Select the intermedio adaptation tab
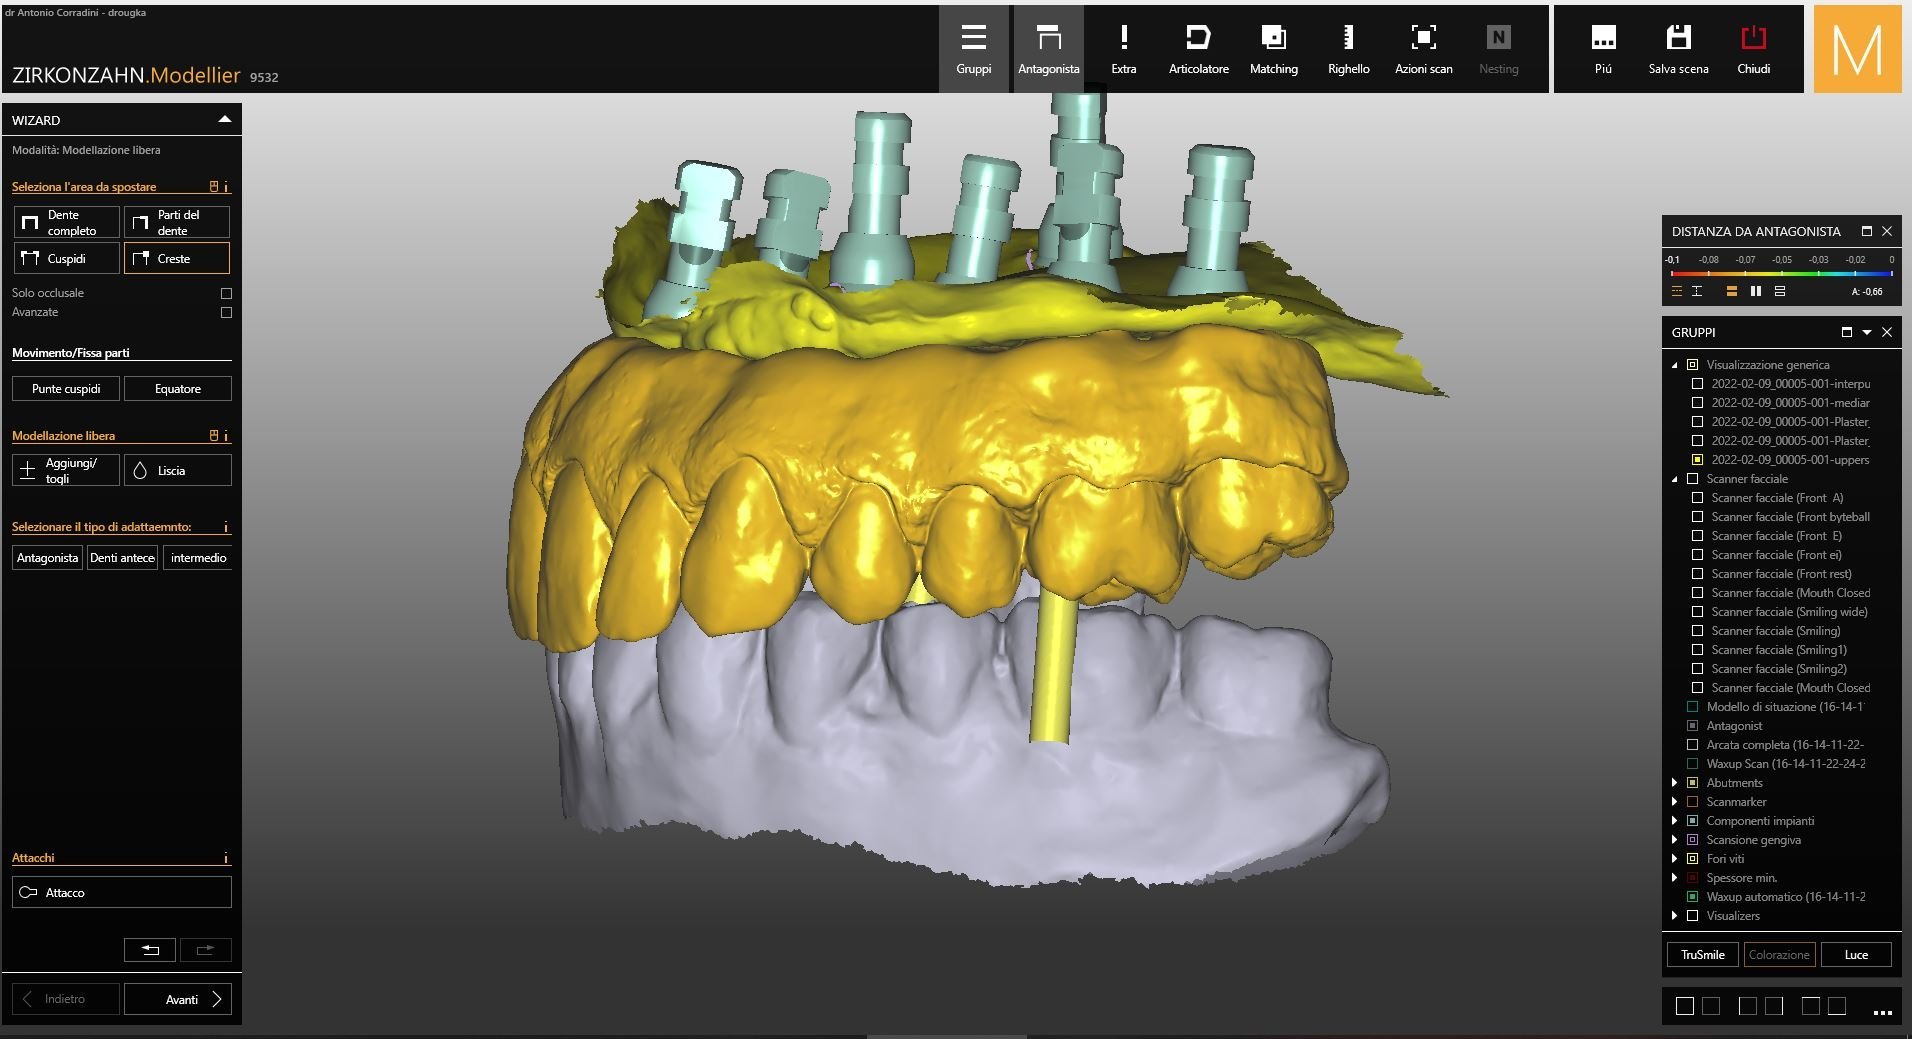The width and height of the screenshot is (1912, 1039). (198, 558)
